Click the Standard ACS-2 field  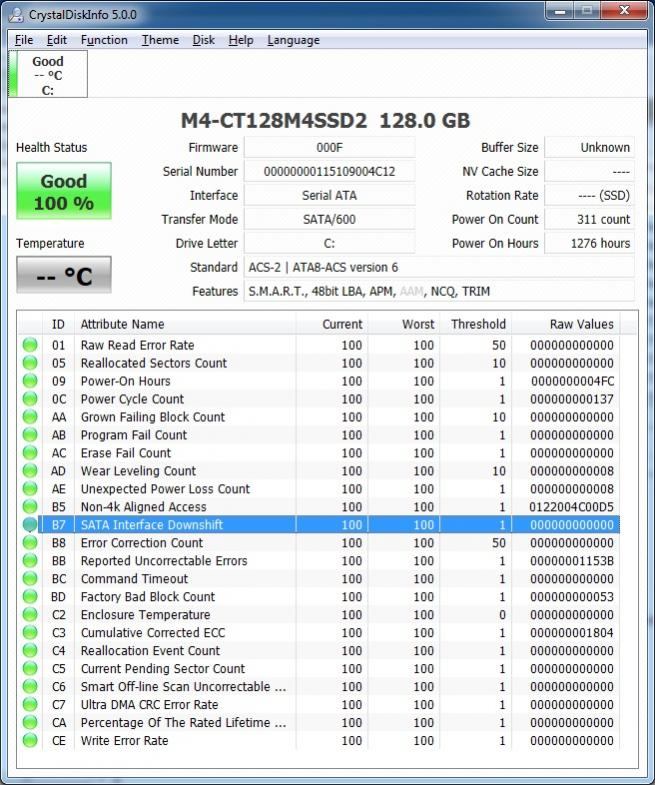439,267
